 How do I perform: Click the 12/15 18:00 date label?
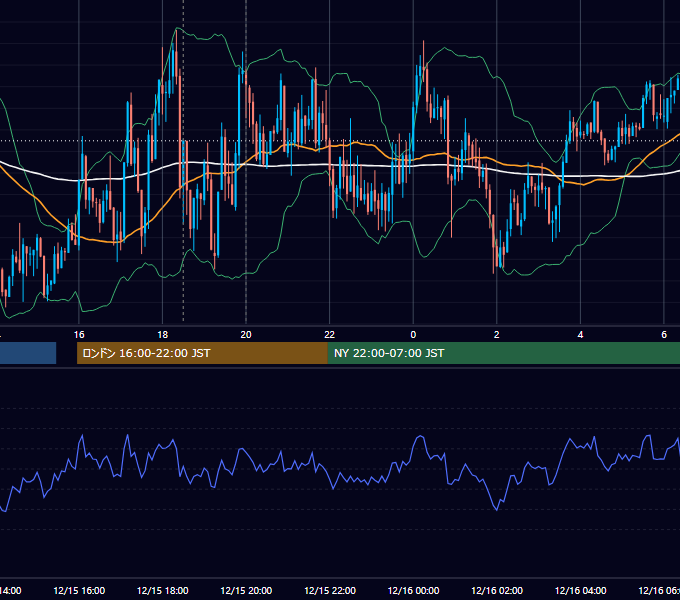click(163, 591)
